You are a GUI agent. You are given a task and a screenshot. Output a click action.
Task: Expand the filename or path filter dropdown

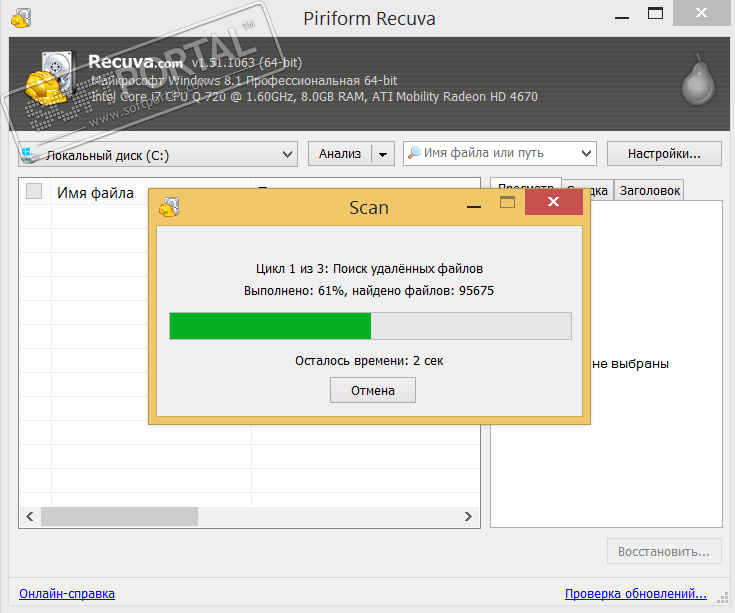tap(586, 153)
